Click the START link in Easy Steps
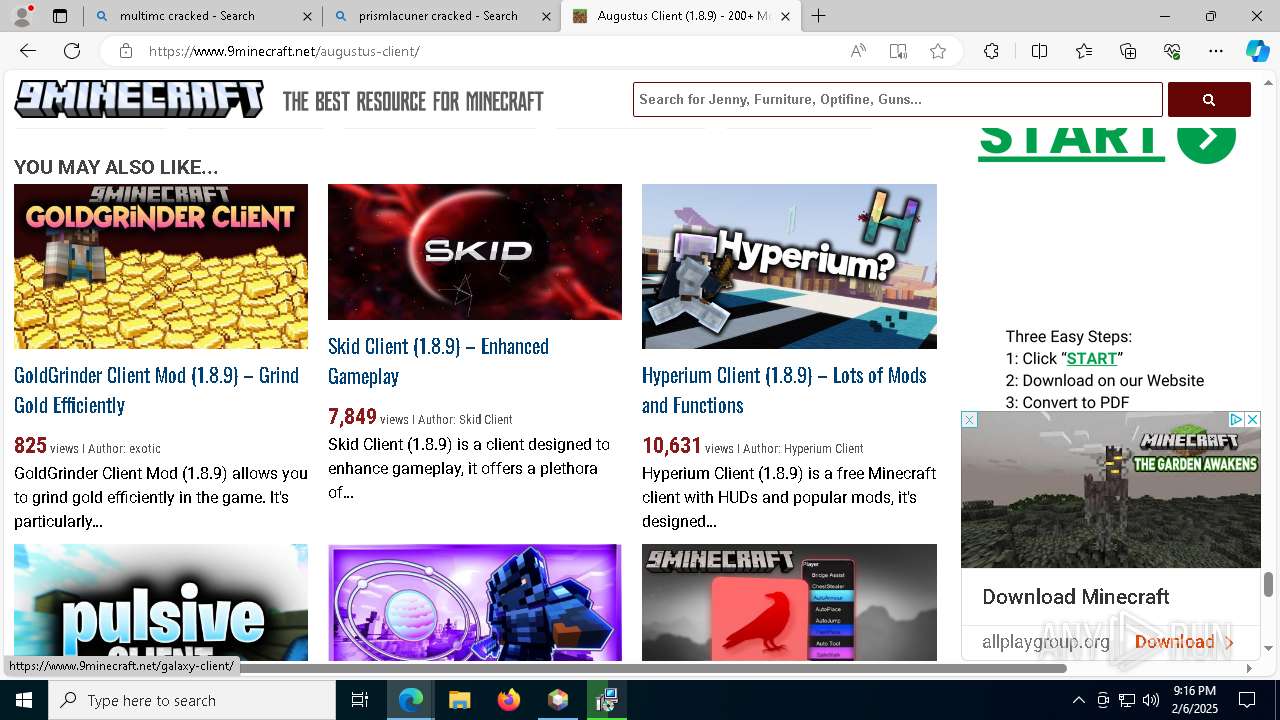1280x720 pixels. pyautogui.click(x=1092, y=358)
